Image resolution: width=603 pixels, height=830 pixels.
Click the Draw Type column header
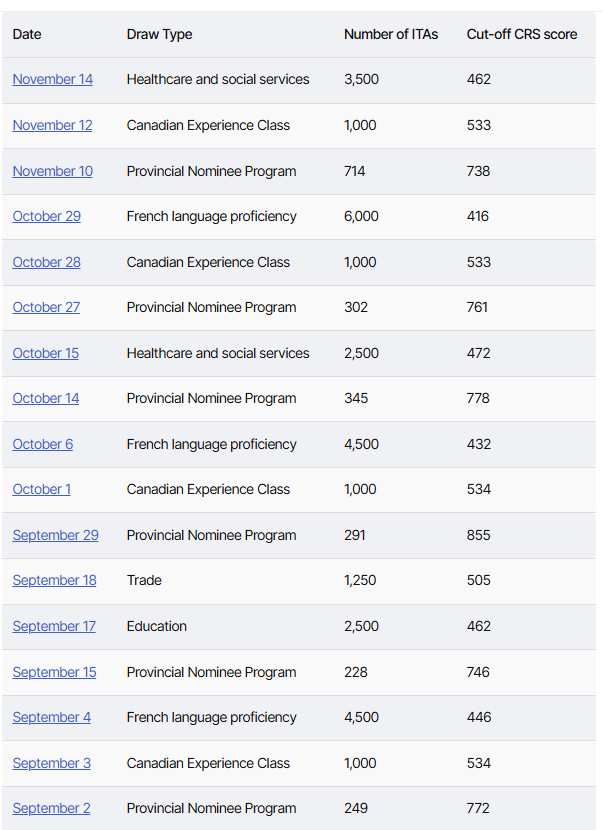coord(159,34)
